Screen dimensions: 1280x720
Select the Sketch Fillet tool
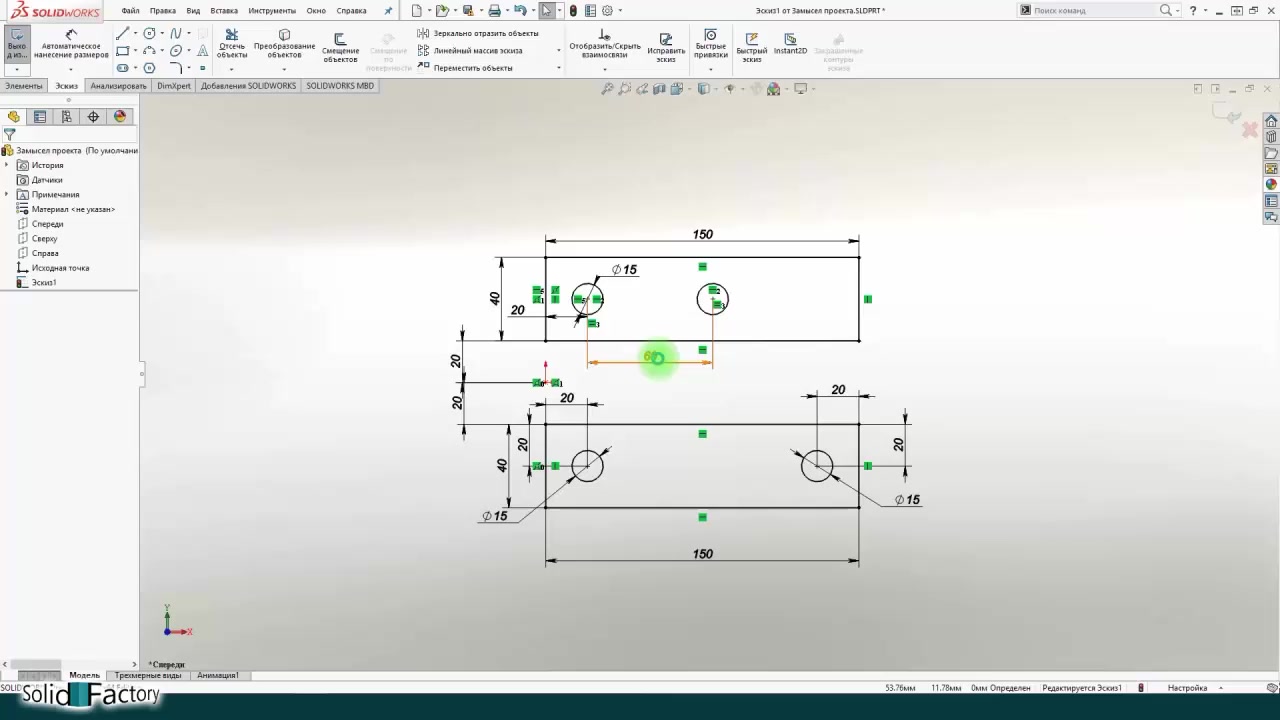pyautogui.click(x=176, y=68)
